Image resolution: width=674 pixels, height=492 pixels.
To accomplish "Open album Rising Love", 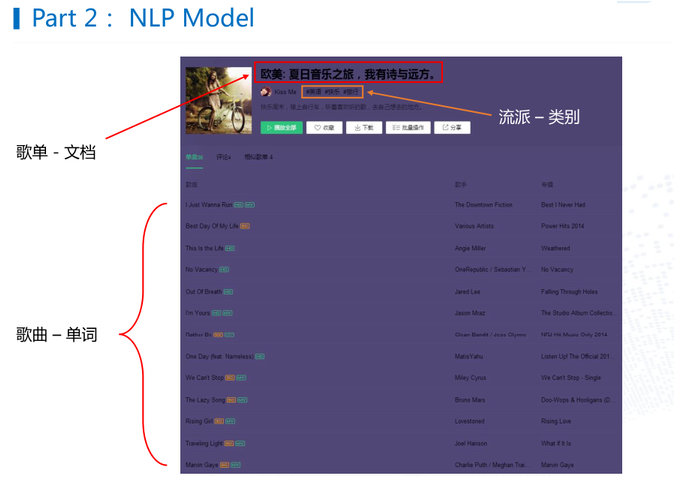I will [x=556, y=422].
